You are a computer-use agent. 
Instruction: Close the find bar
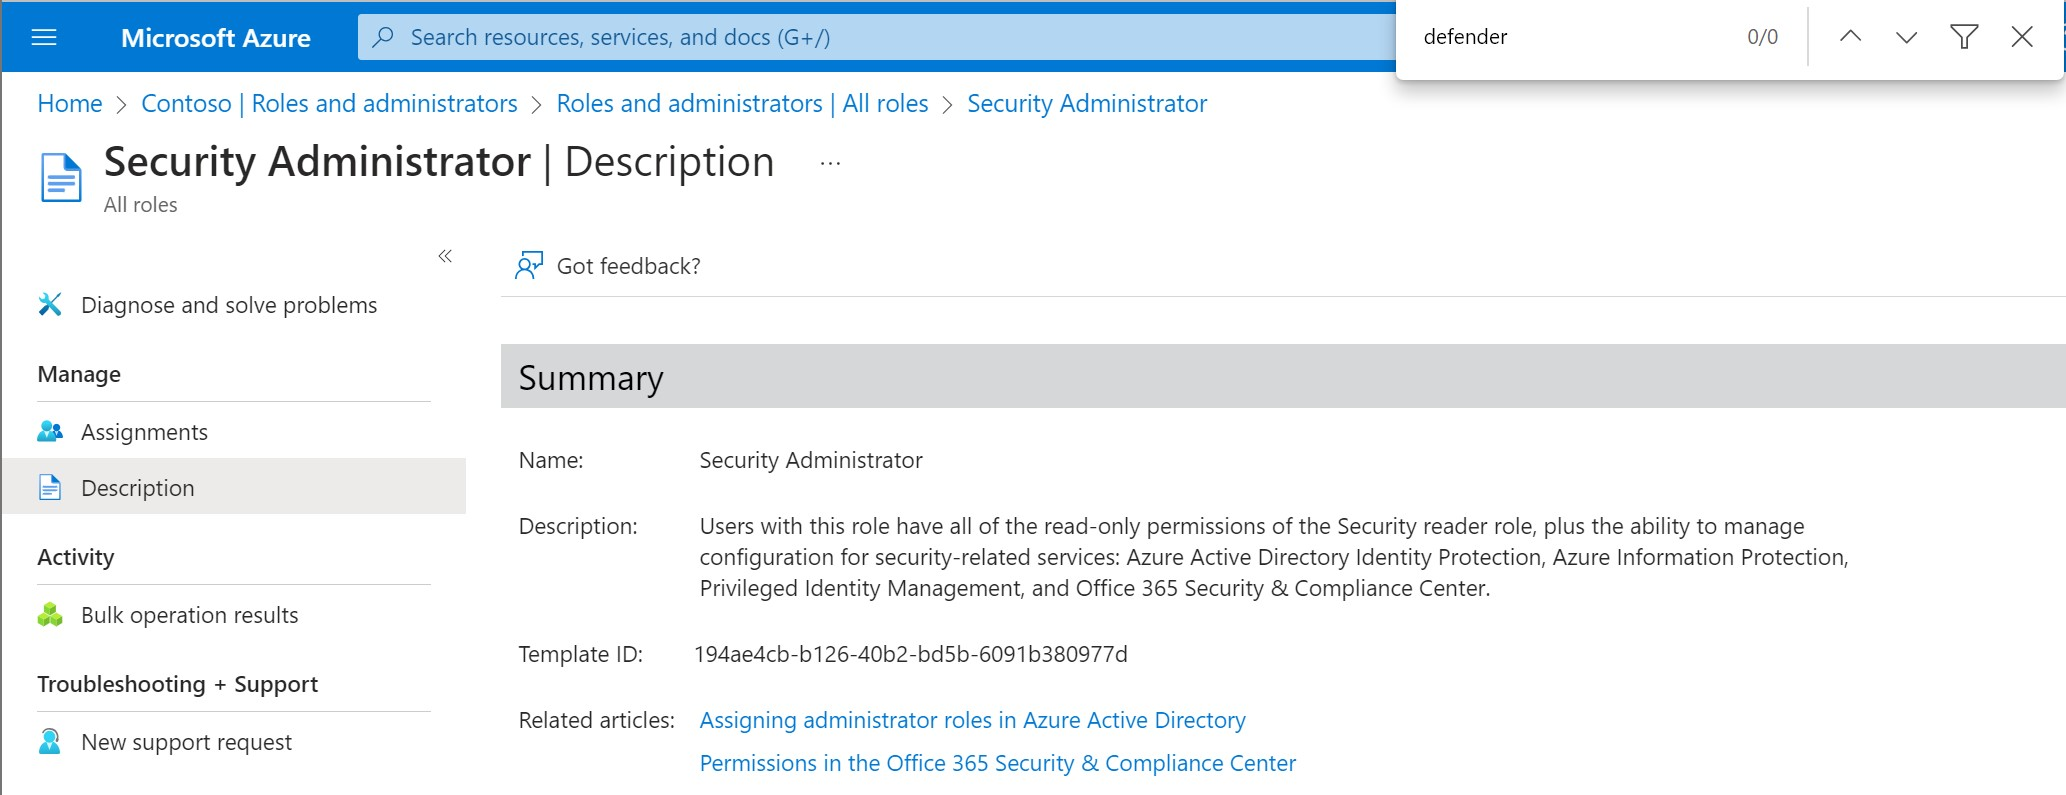2021,37
